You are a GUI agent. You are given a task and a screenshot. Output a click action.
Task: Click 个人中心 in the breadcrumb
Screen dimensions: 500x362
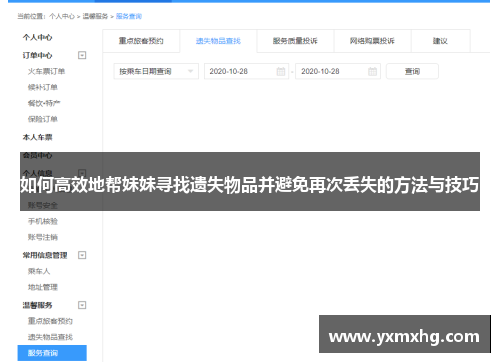pos(62,16)
